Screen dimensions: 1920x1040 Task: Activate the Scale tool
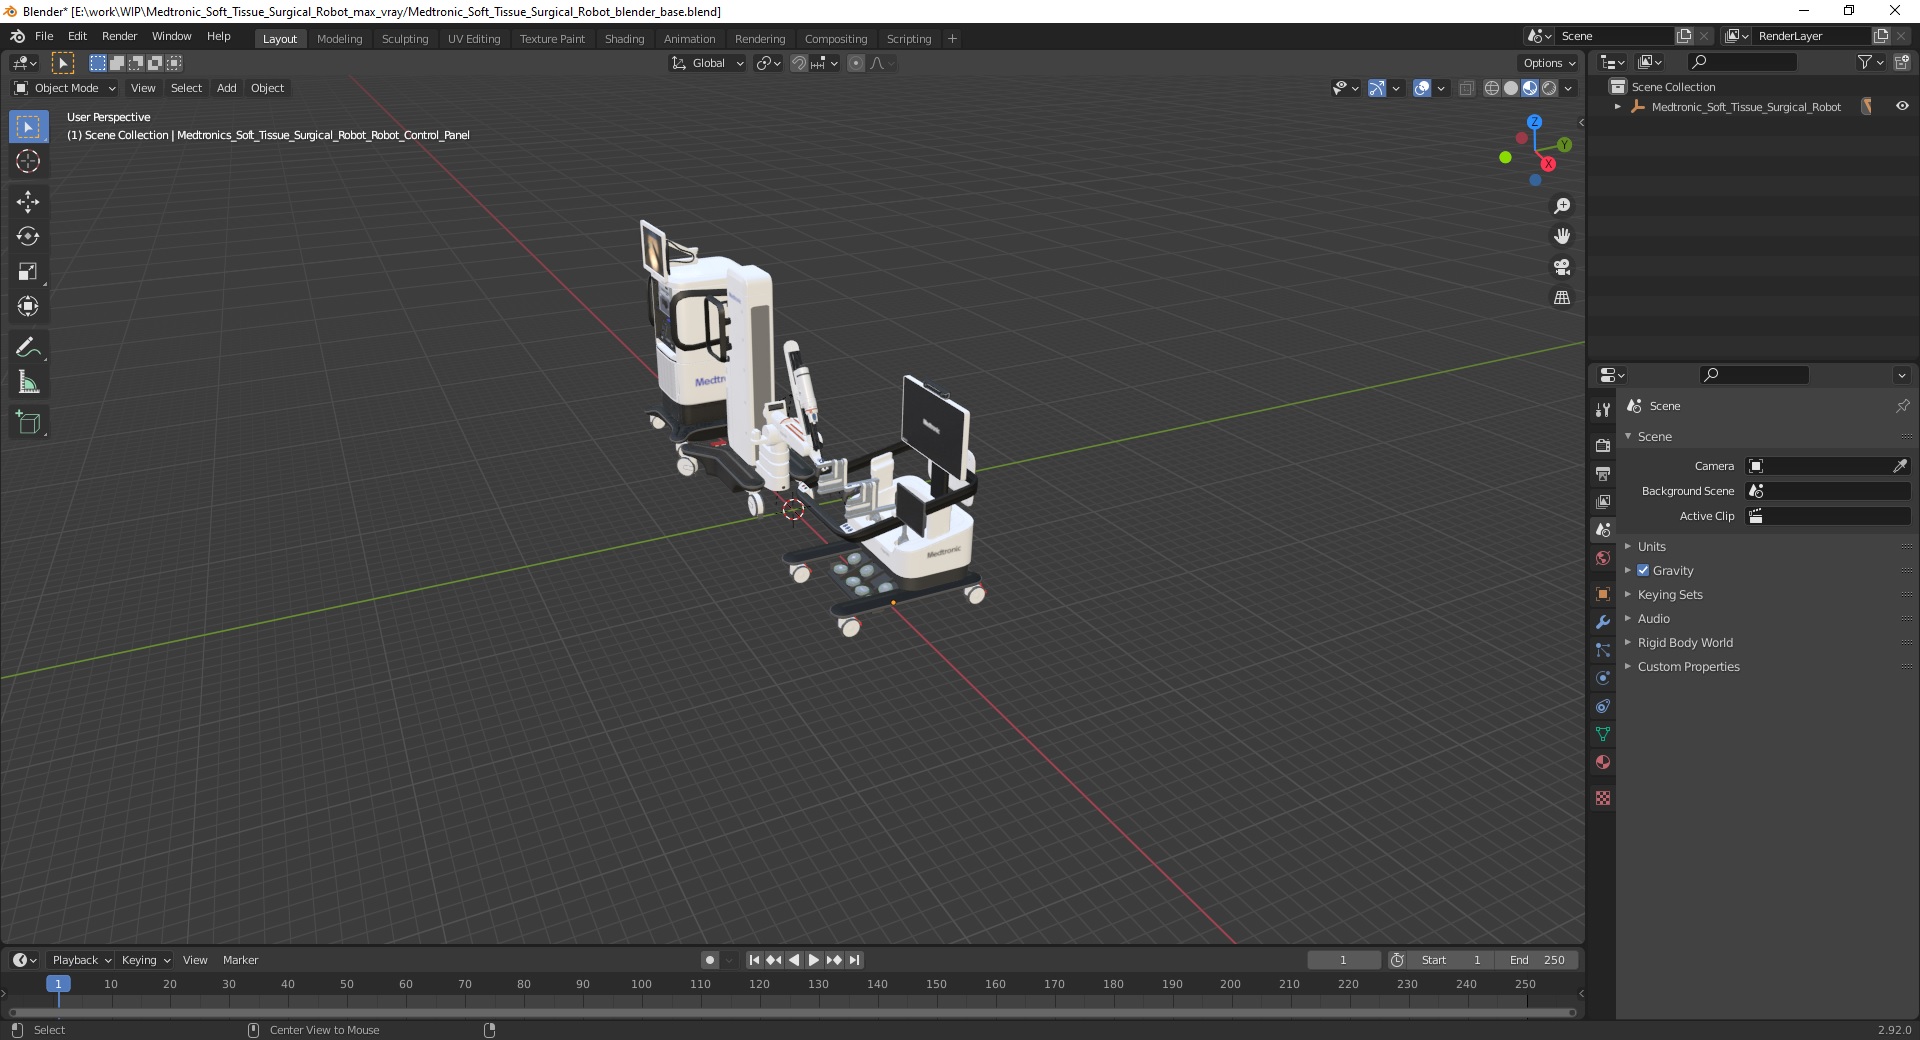[x=28, y=272]
